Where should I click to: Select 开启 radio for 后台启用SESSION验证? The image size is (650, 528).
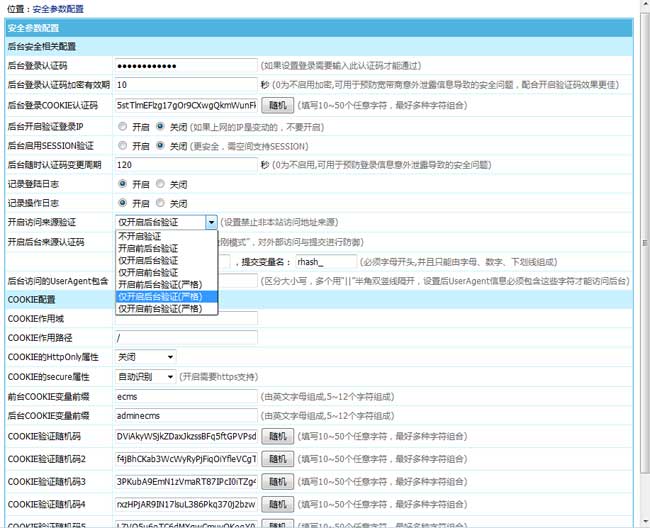coord(122,146)
